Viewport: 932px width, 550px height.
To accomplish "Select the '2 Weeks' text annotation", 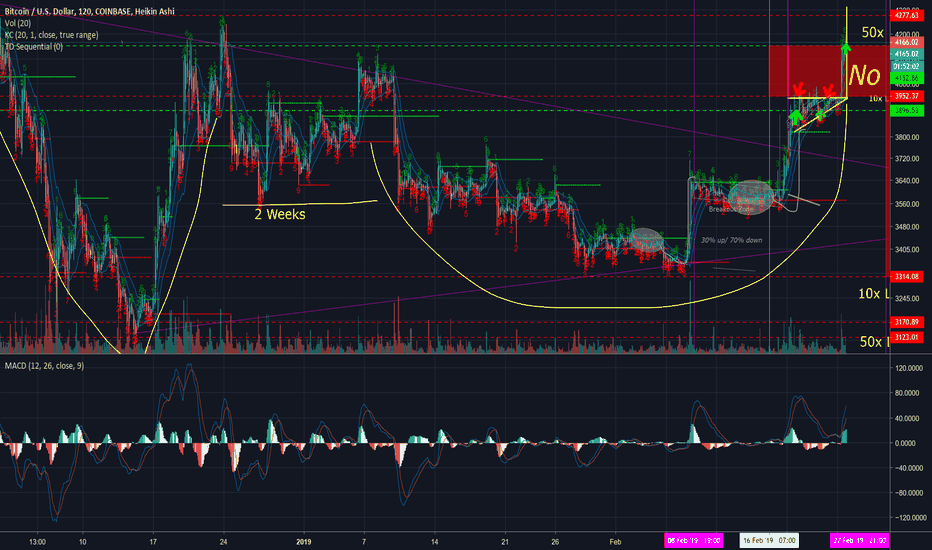I will tap(280, 214).
